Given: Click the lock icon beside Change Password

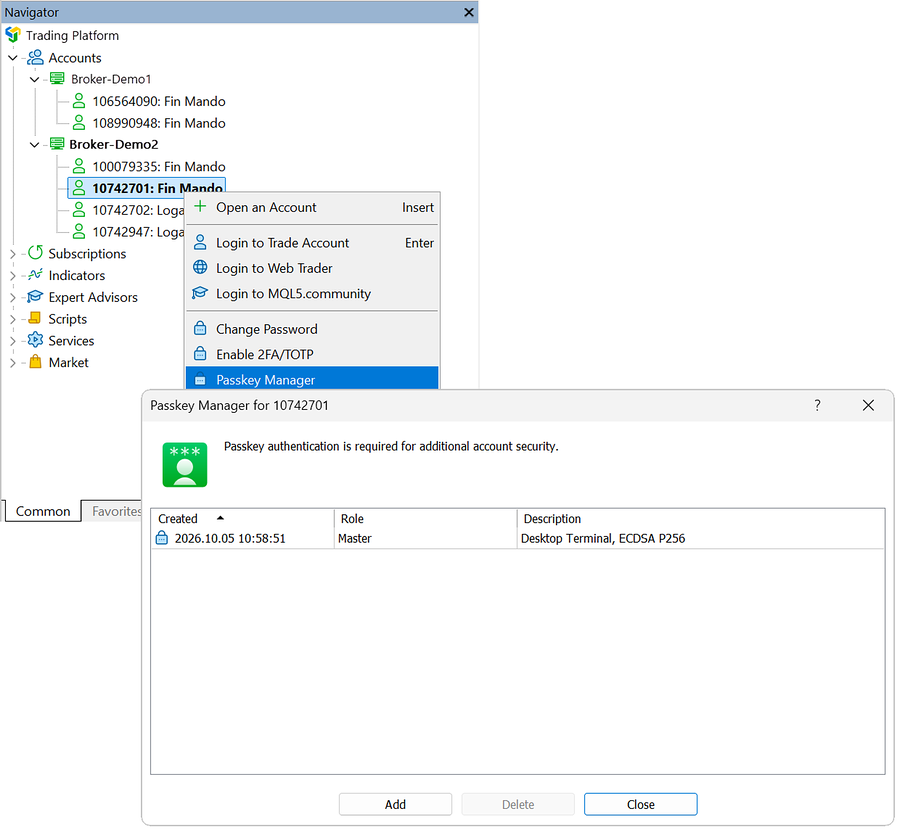Looking at the screenshot, I should point(200,328).
